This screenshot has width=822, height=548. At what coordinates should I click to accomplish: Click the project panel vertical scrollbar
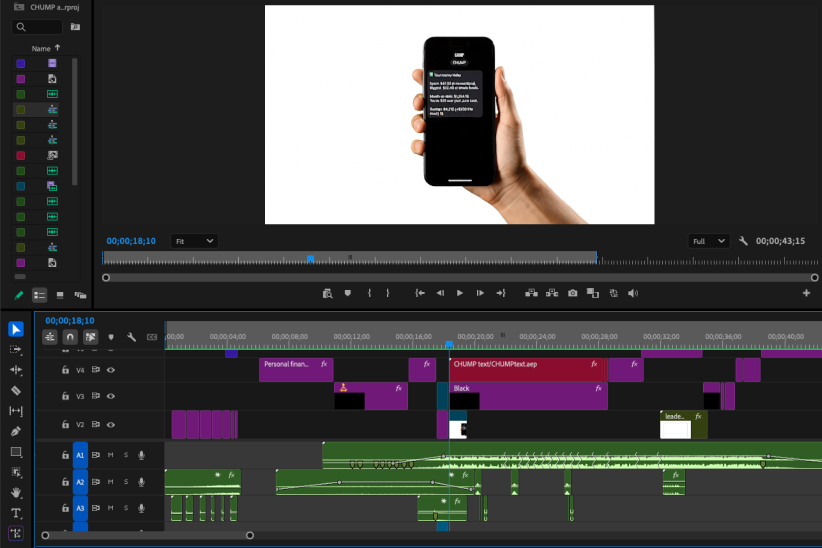74,121
